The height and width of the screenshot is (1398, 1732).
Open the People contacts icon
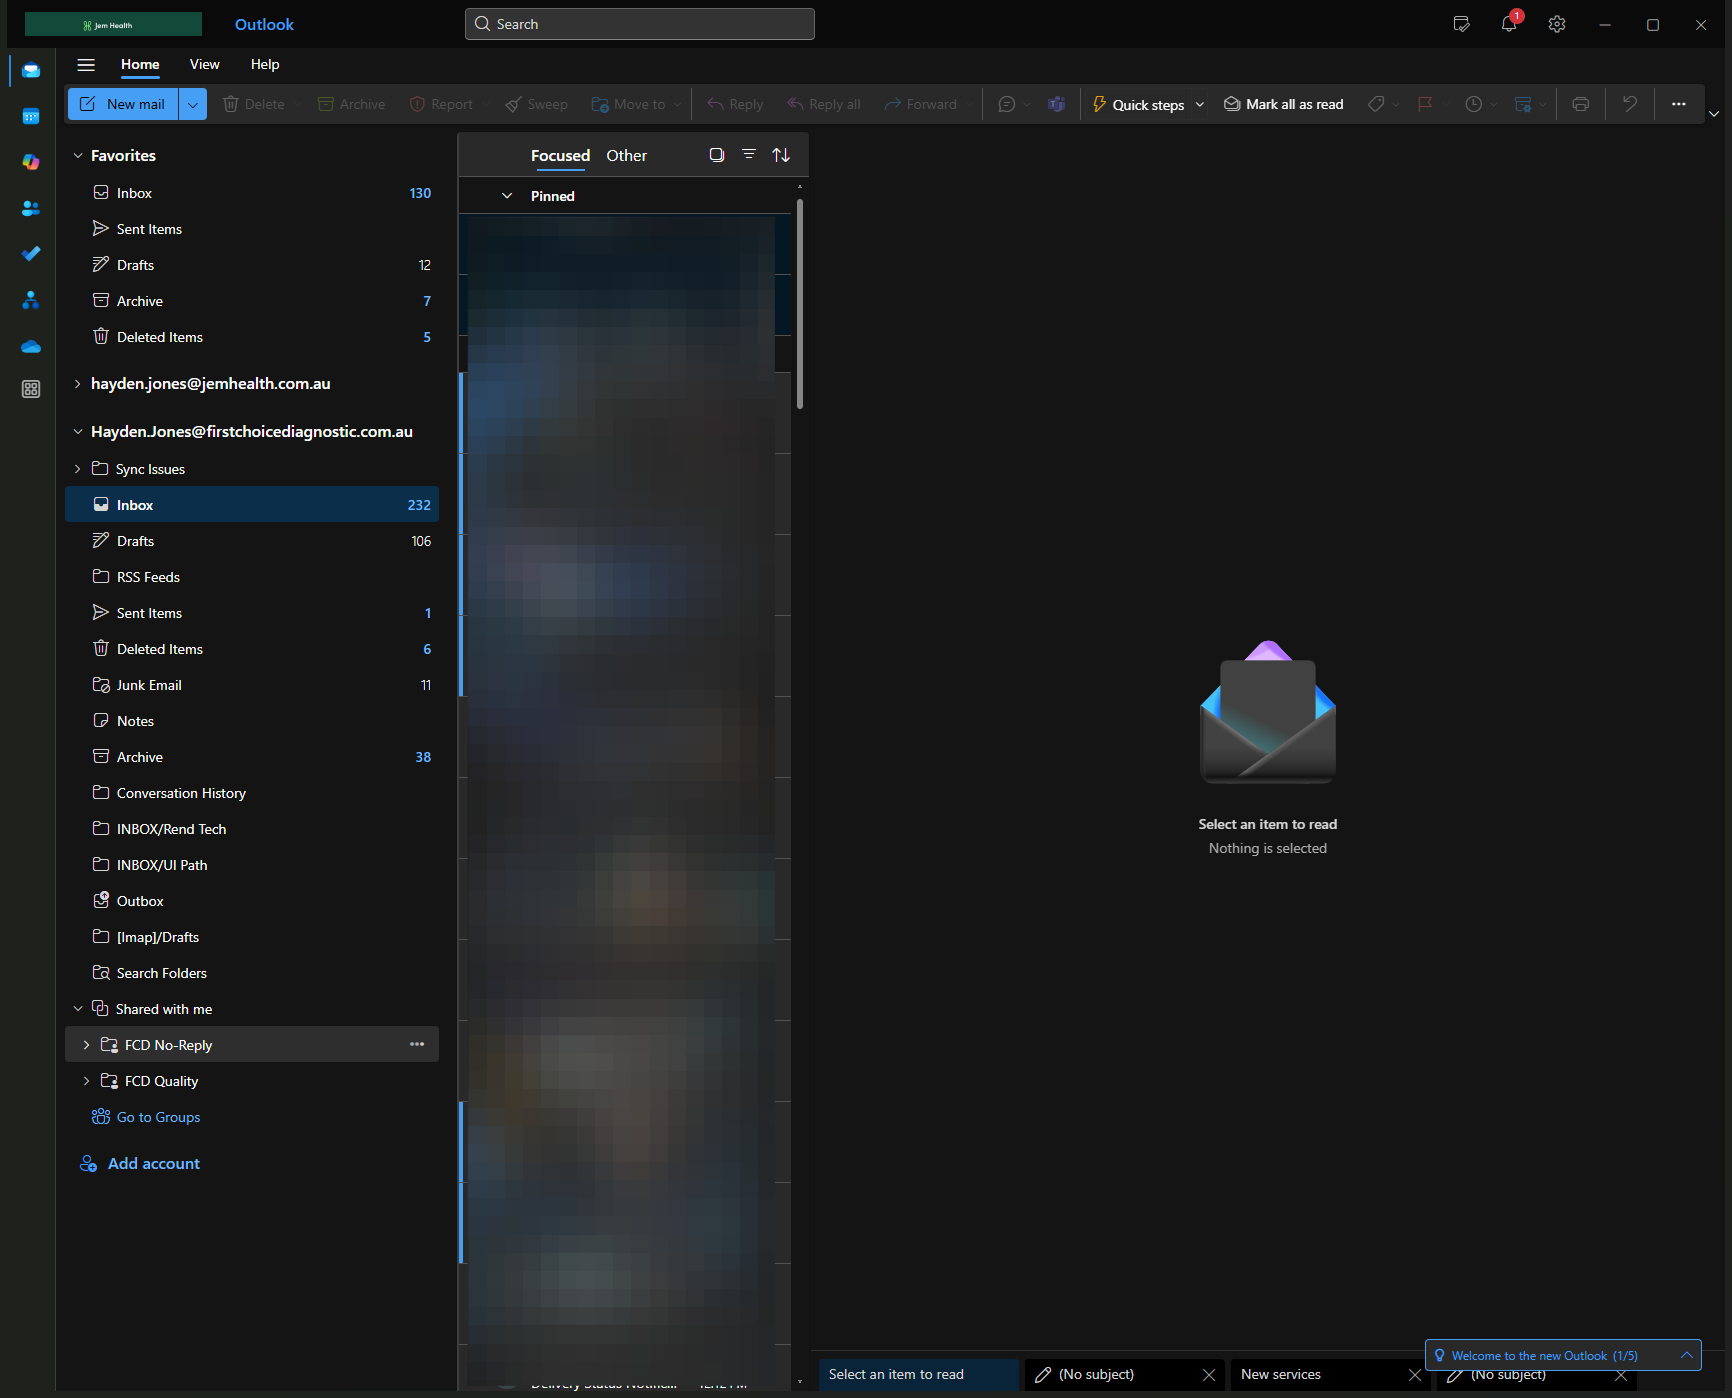click(x=31, y=208)
